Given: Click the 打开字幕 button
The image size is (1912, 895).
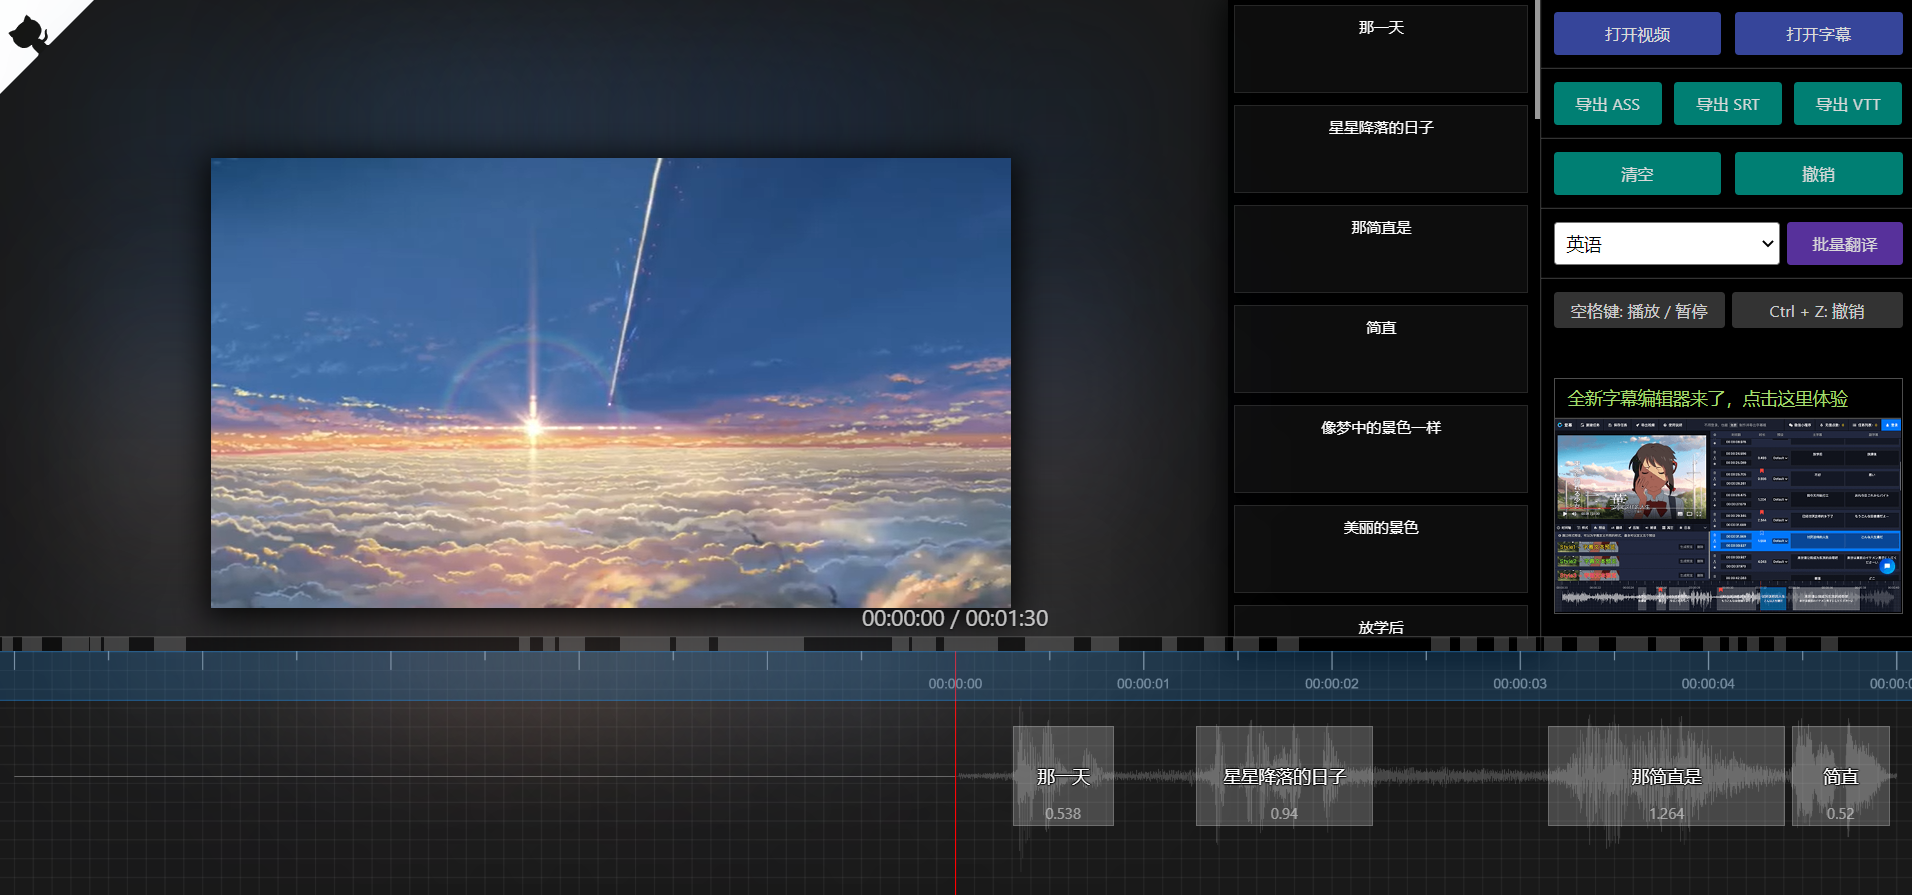Looking at the screenshot, I should point(1818,34).
